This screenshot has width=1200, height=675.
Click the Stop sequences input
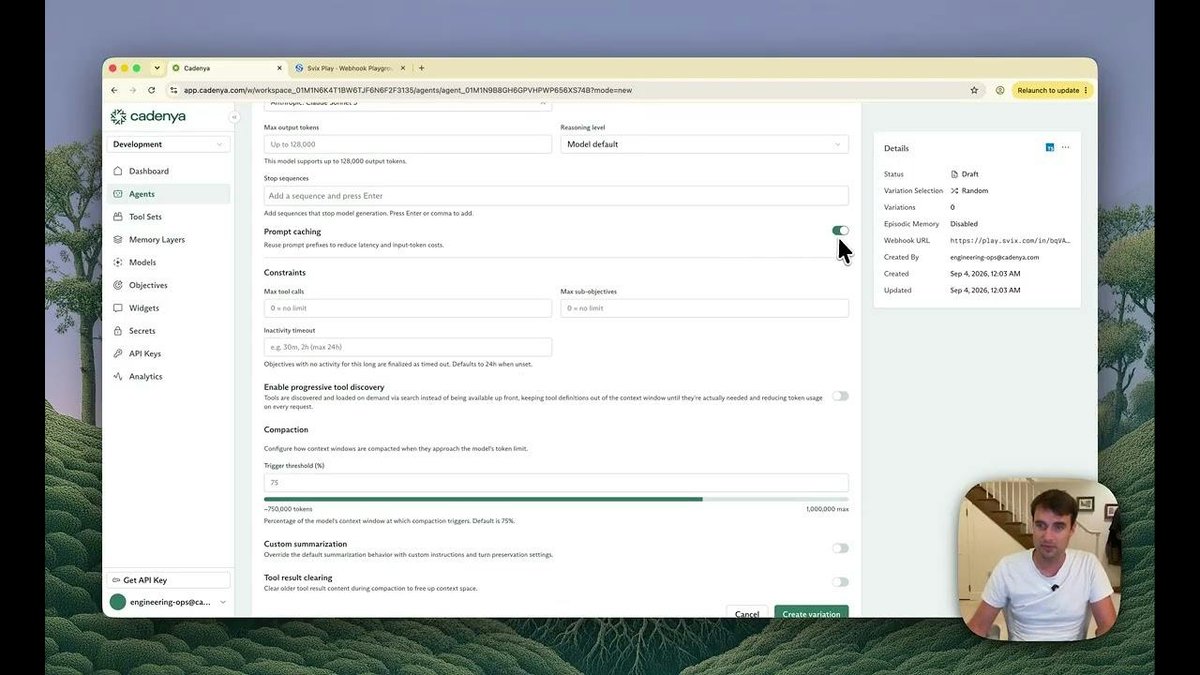tap(556, 196)
